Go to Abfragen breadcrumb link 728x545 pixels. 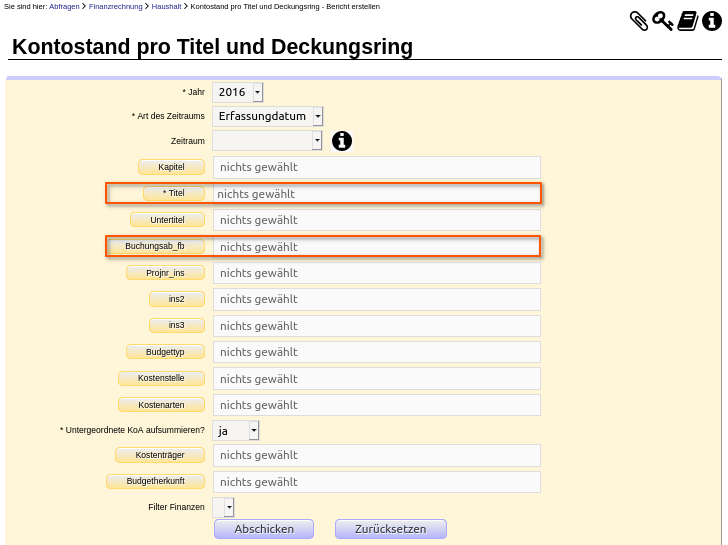click(x=64, y=6)
